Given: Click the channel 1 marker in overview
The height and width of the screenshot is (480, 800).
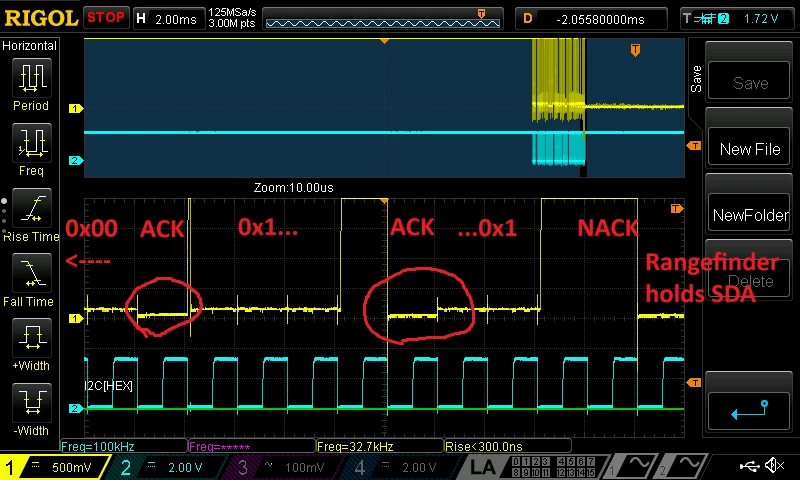Looking at the screenshot, I should click(76, 108).
